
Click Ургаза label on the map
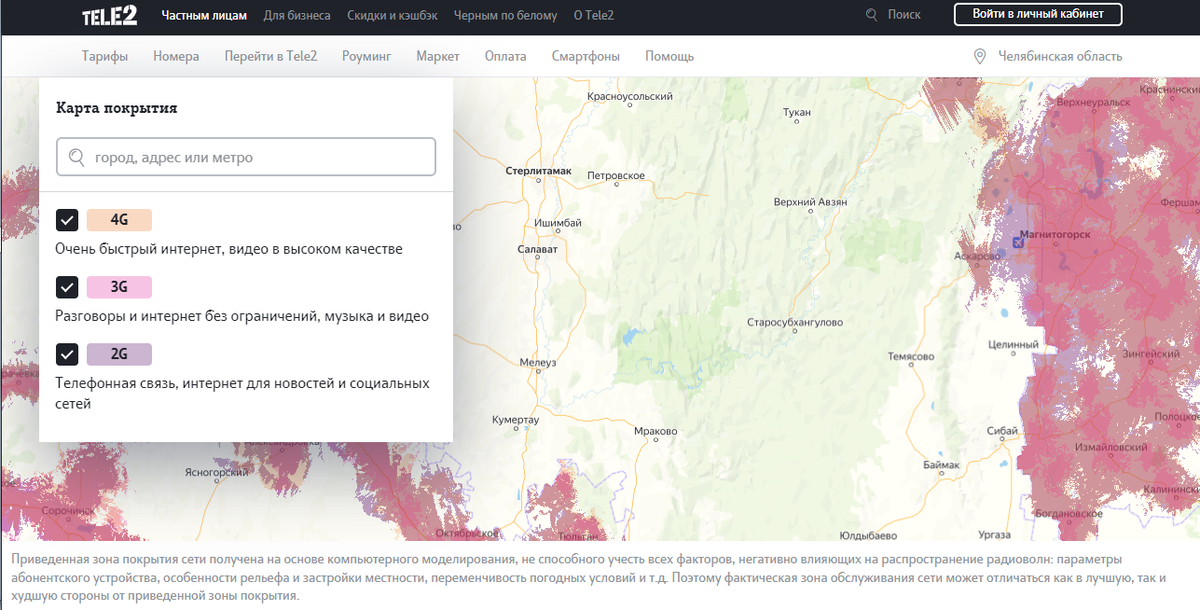pos(995,536)
